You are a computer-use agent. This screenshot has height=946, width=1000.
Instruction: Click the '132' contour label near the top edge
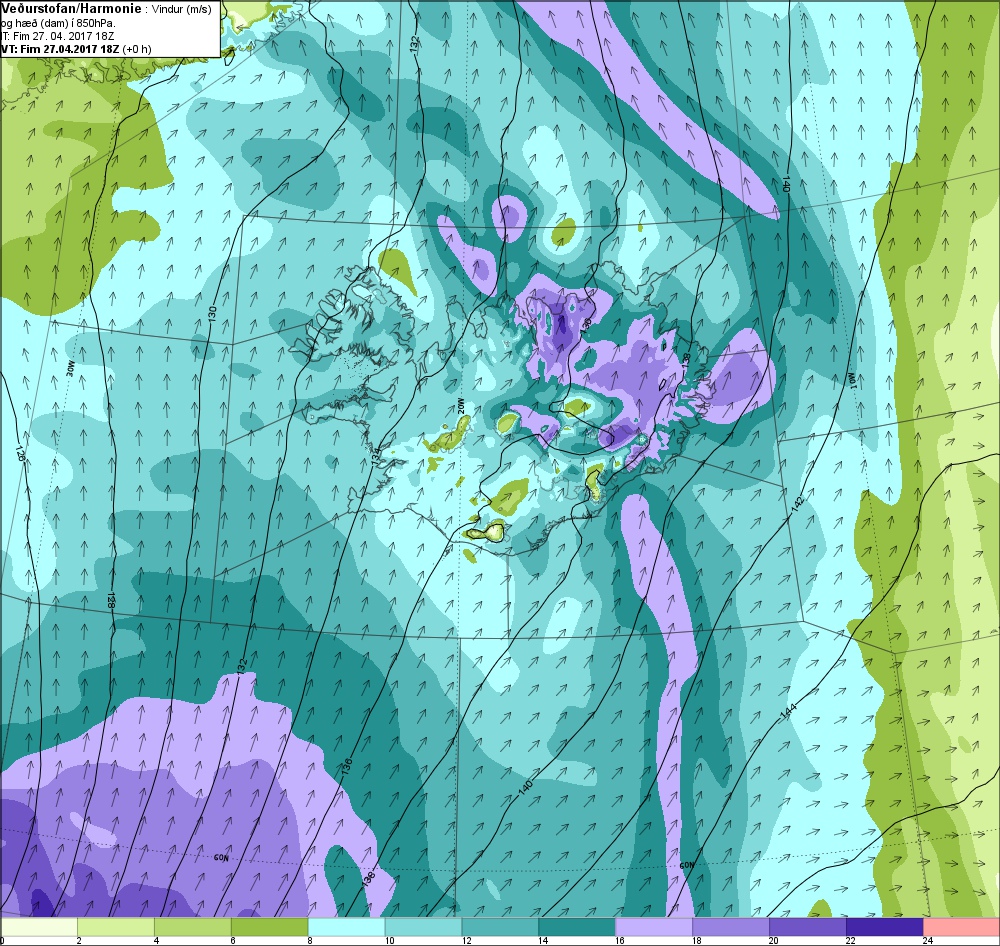(415, 43)
